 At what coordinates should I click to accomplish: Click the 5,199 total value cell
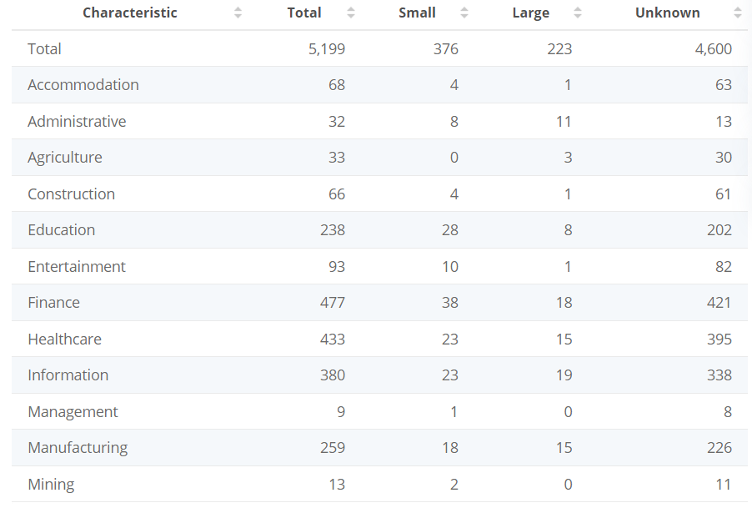pos(326,49)
